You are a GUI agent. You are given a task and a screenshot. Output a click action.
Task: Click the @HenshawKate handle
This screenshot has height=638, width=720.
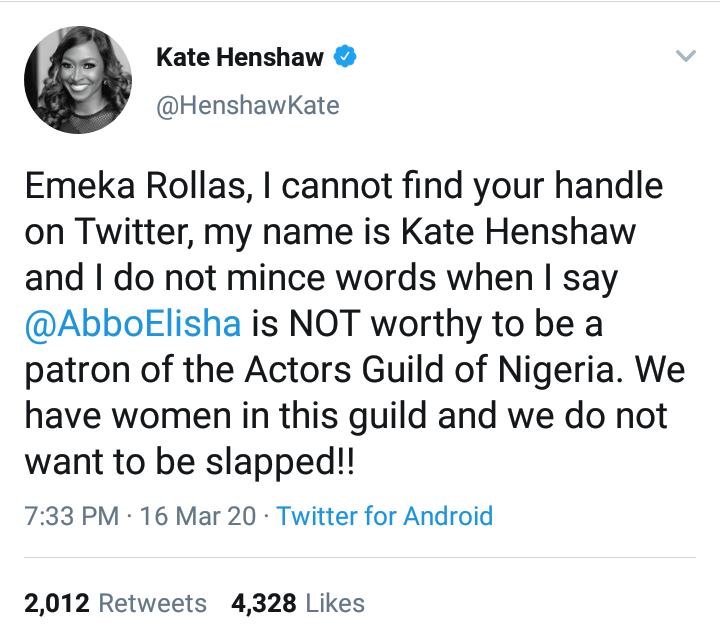tap(247, 104)
